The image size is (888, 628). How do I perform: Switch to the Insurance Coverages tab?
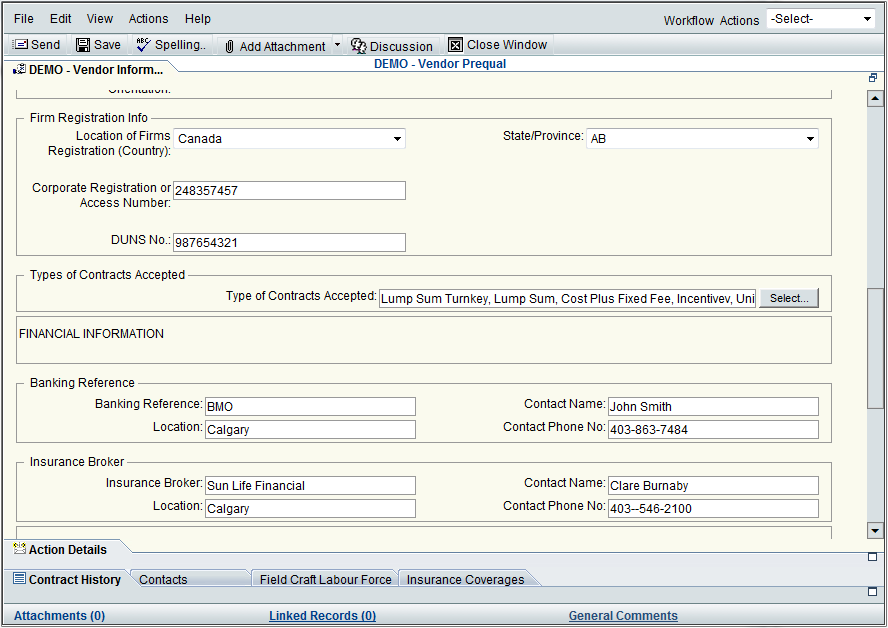pos(465,580)
